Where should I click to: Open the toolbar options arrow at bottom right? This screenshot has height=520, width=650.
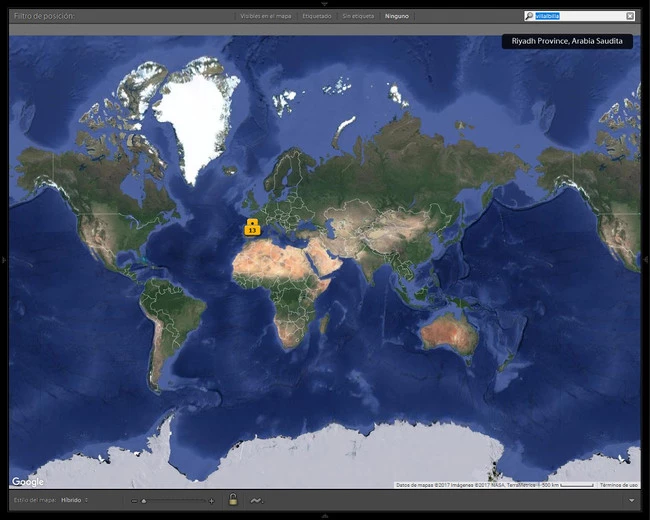(632, 500)
